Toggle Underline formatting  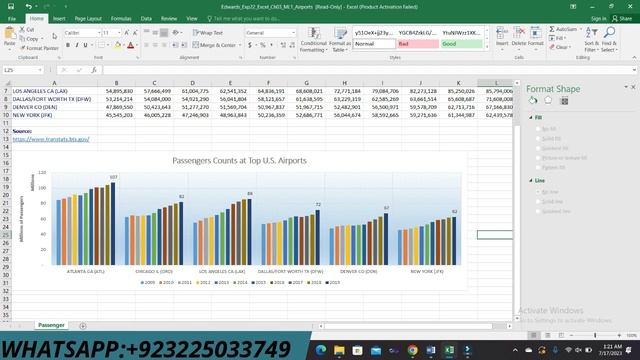[85, 45]
